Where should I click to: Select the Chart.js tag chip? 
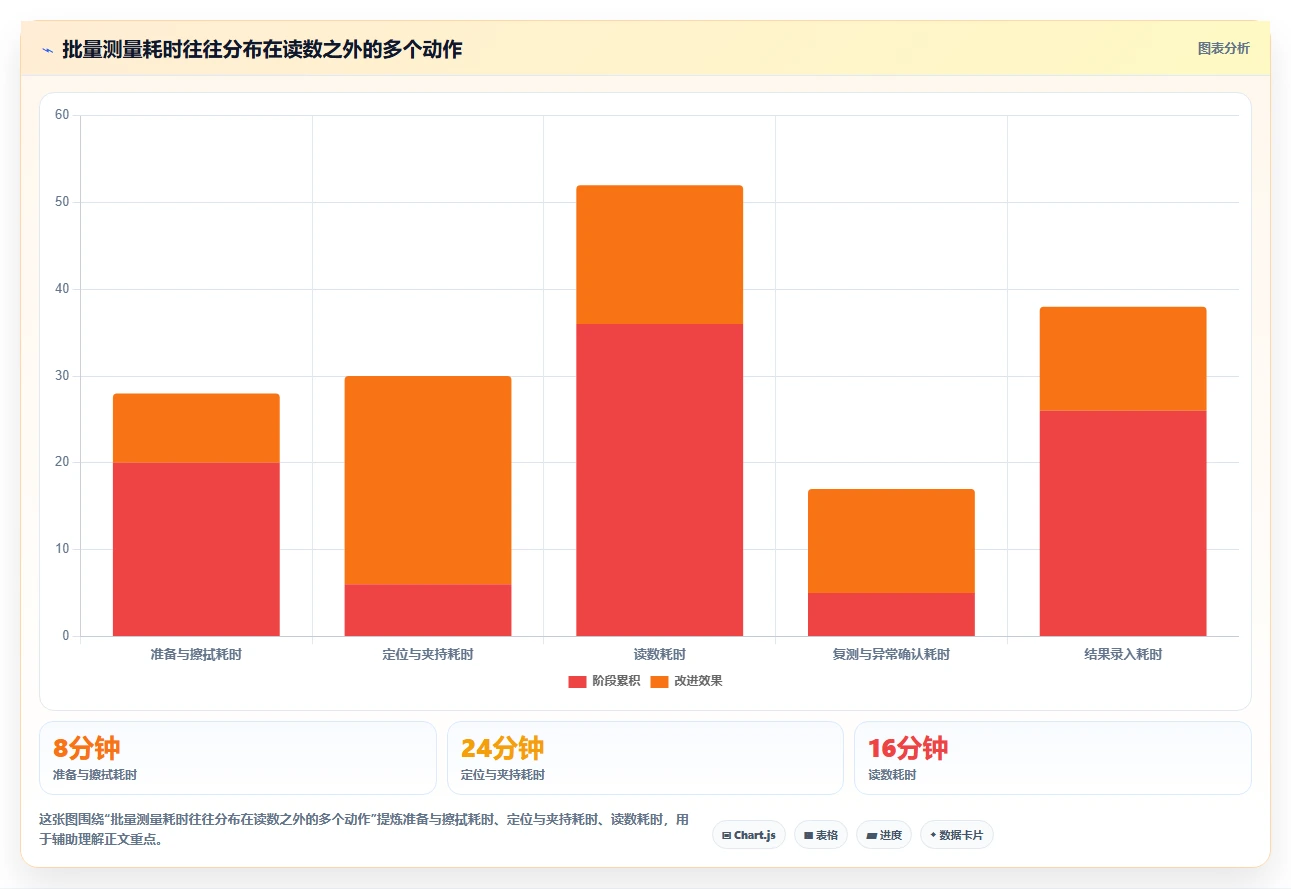coord(749,835)
